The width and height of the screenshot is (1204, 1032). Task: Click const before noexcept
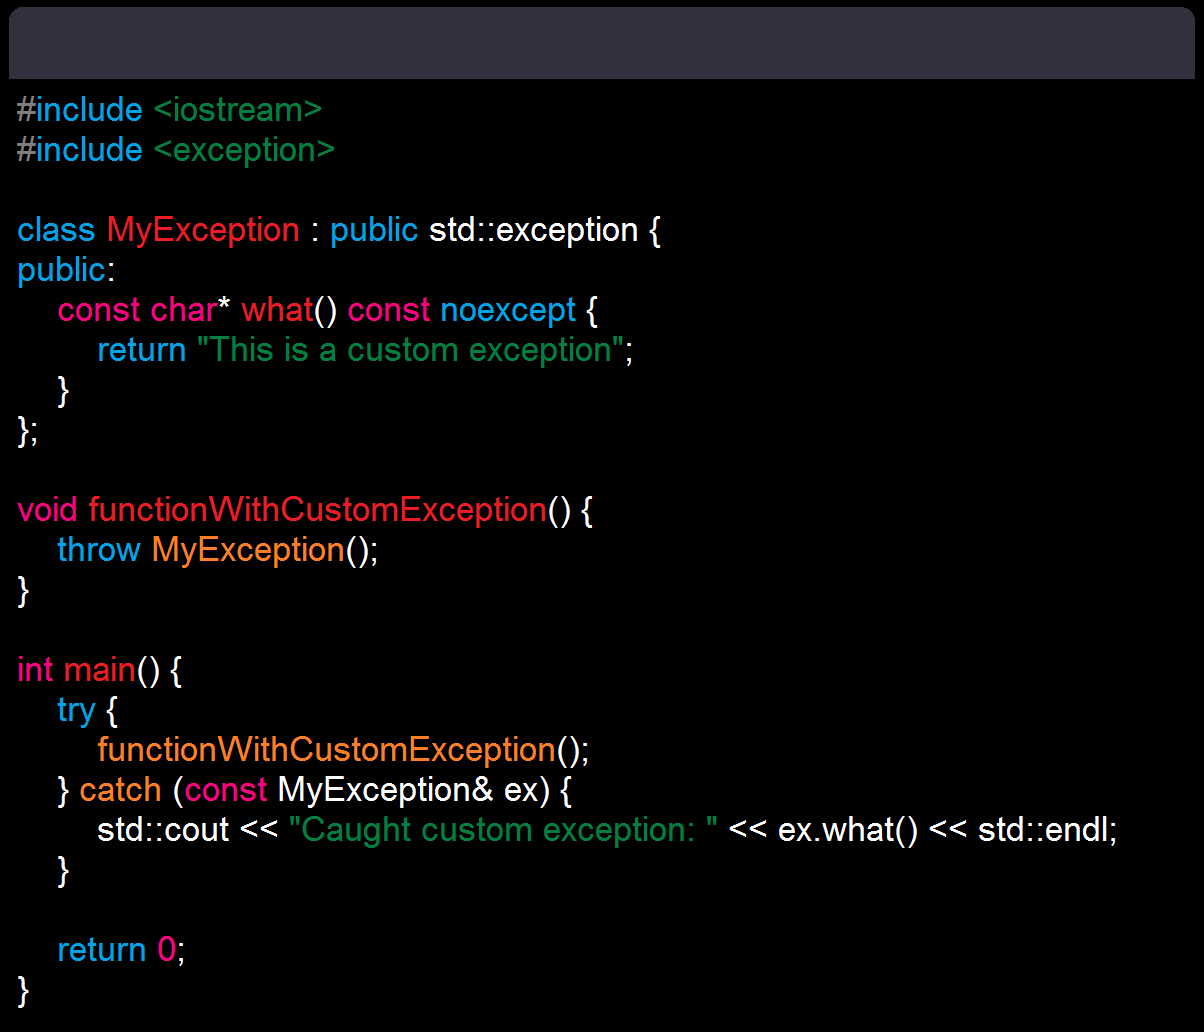pos(389,310)
